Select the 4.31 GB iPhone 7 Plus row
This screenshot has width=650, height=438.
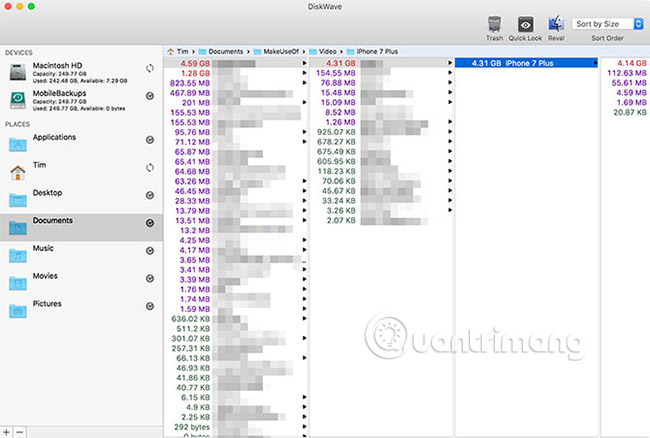point(526,63)
